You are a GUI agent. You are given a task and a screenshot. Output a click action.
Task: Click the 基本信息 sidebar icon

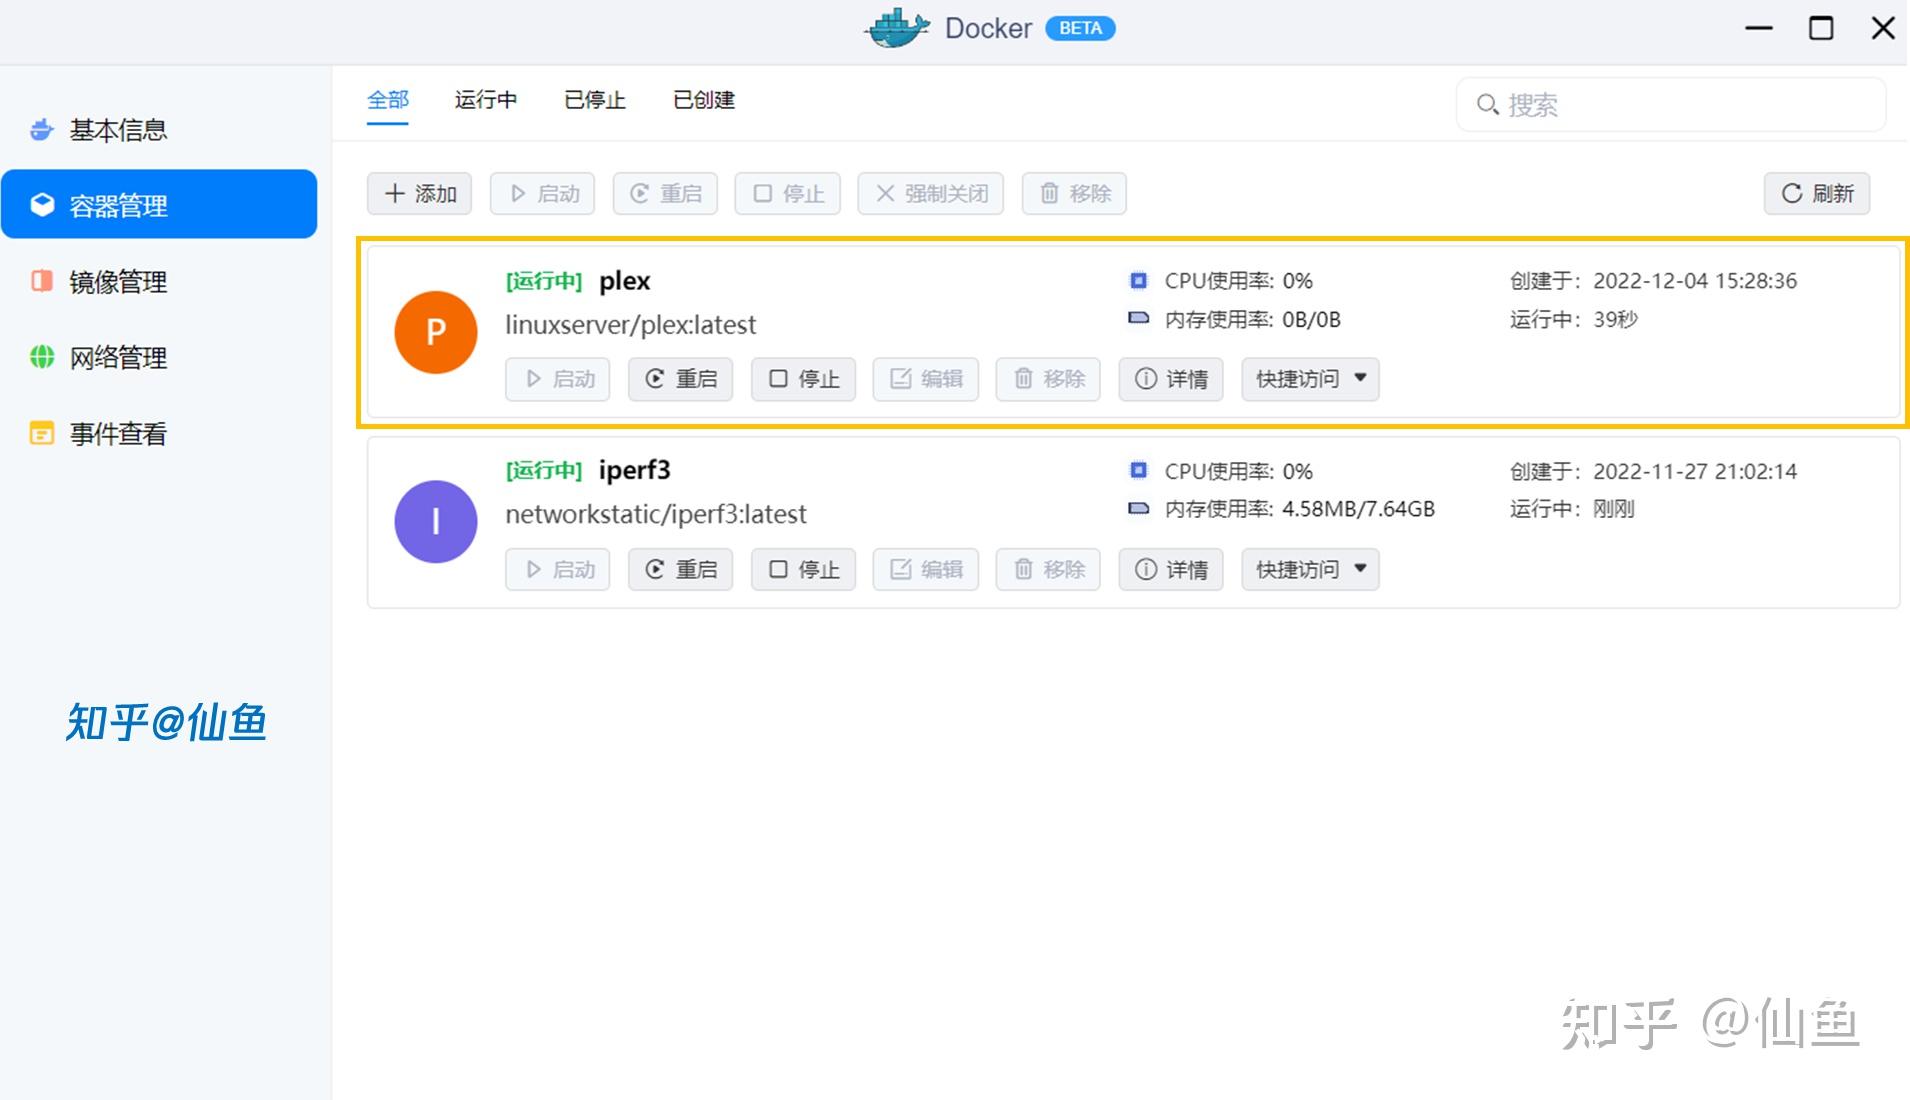click(x=41, y=130)
